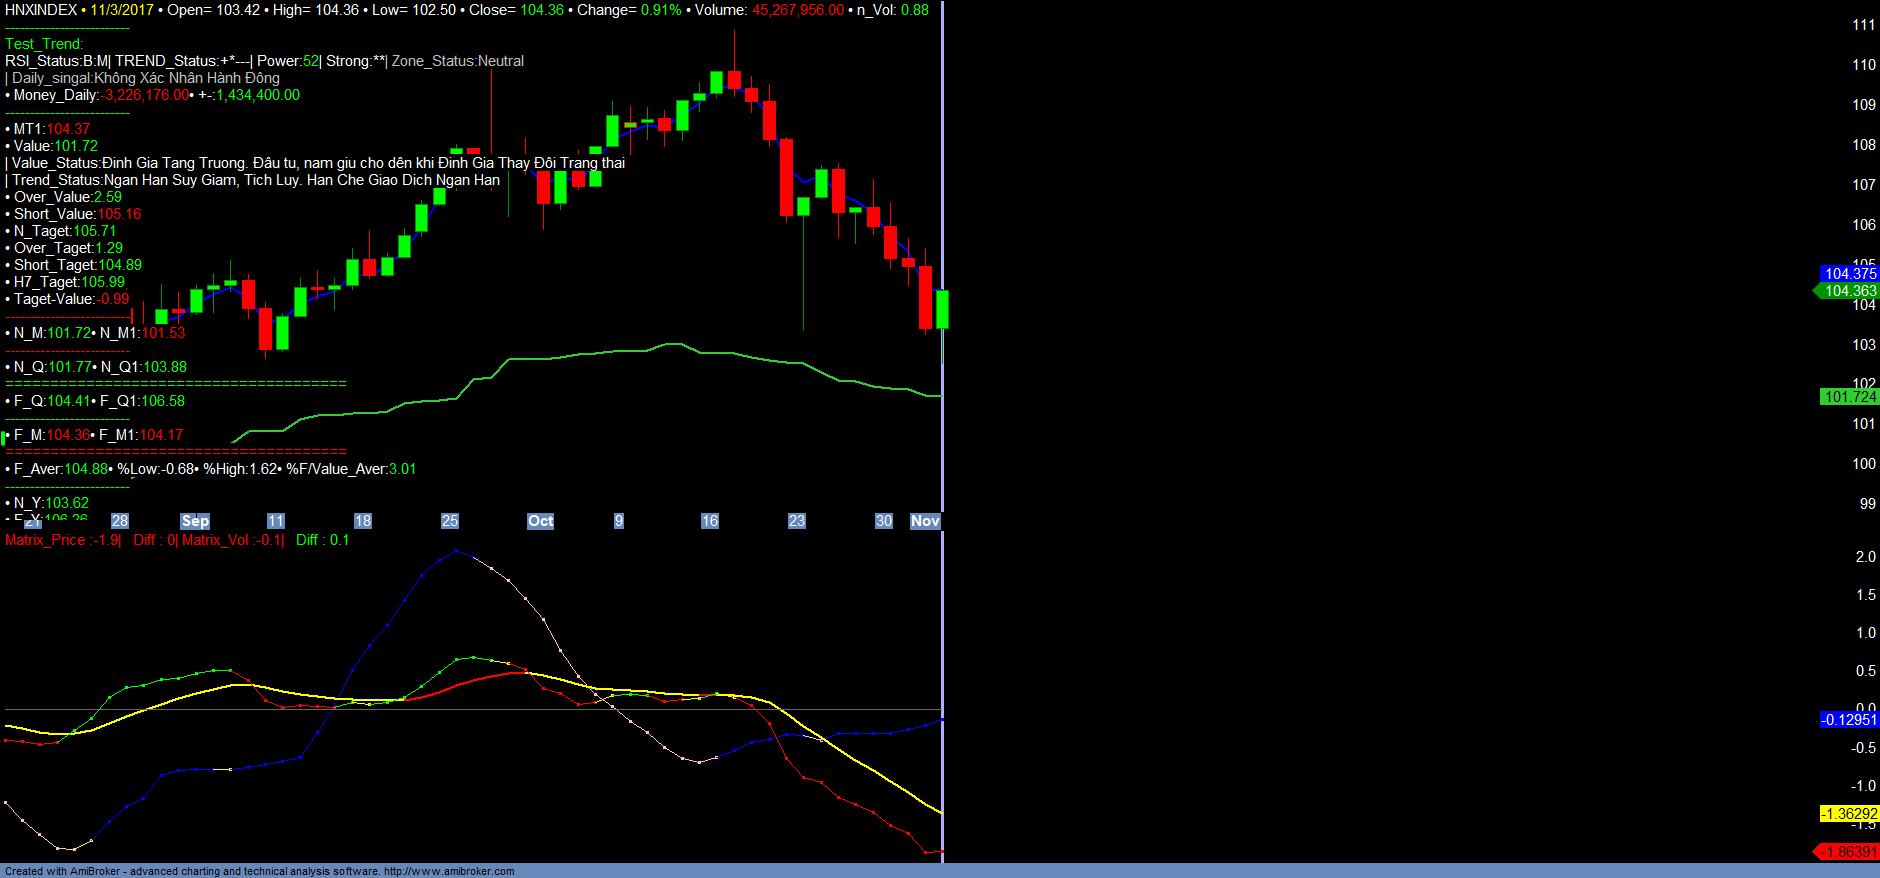
Task: Click the HNXINDEX symbol title
Action: [x=41, y=10]
